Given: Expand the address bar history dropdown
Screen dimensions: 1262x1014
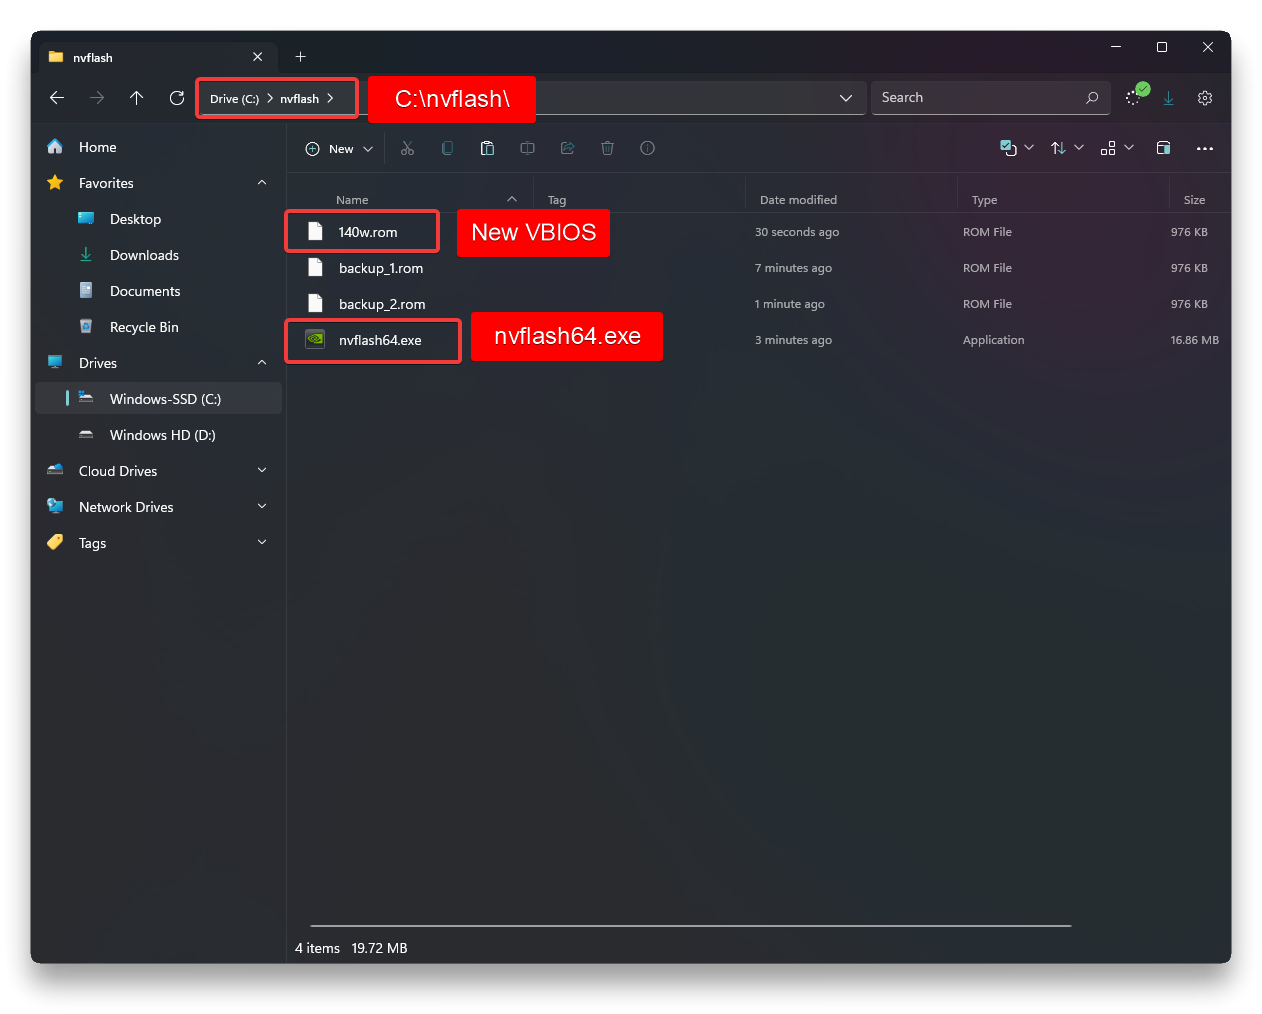Looking at the screenshot, I should 846,98.
